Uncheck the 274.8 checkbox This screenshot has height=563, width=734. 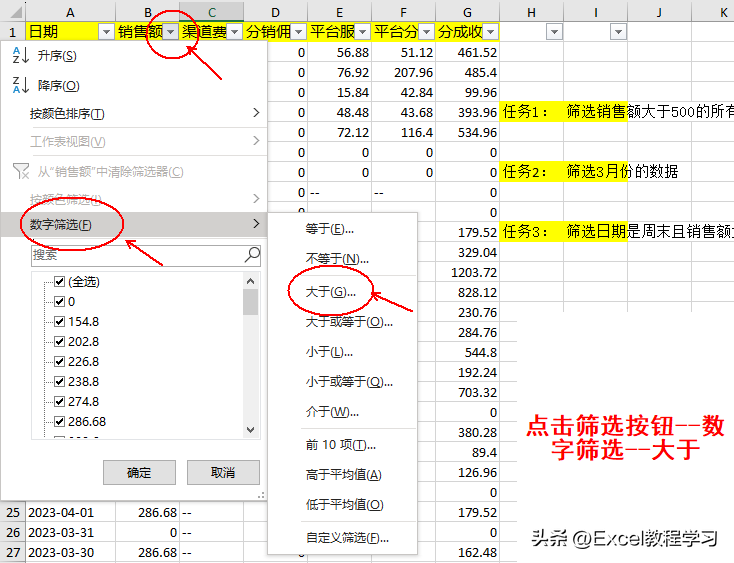[x=59, y=402]
